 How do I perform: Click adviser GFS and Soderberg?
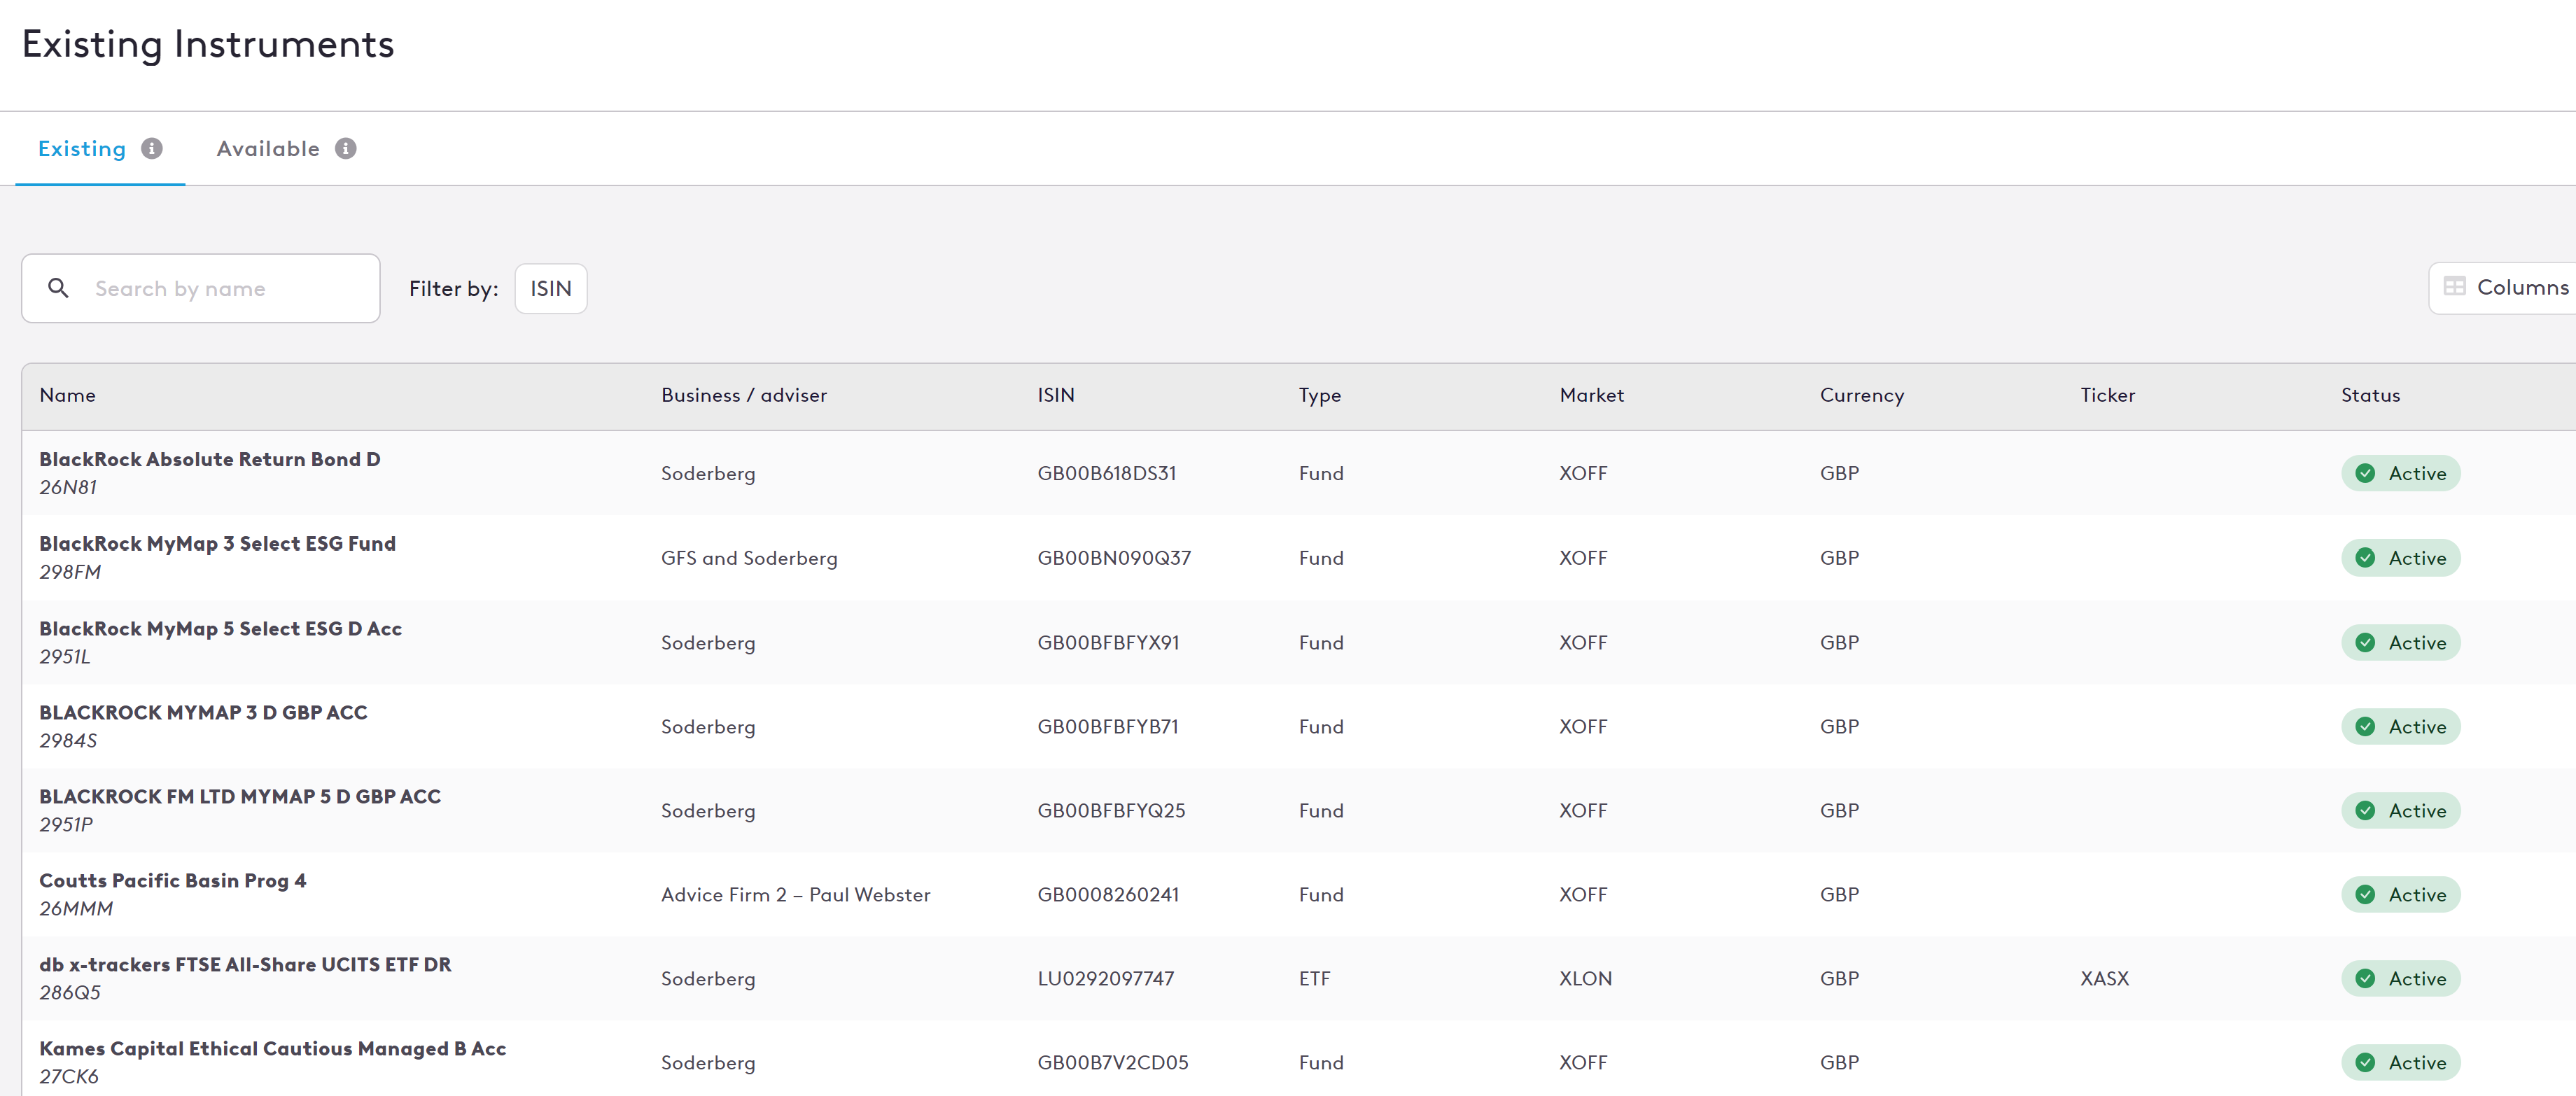(749, 558)
